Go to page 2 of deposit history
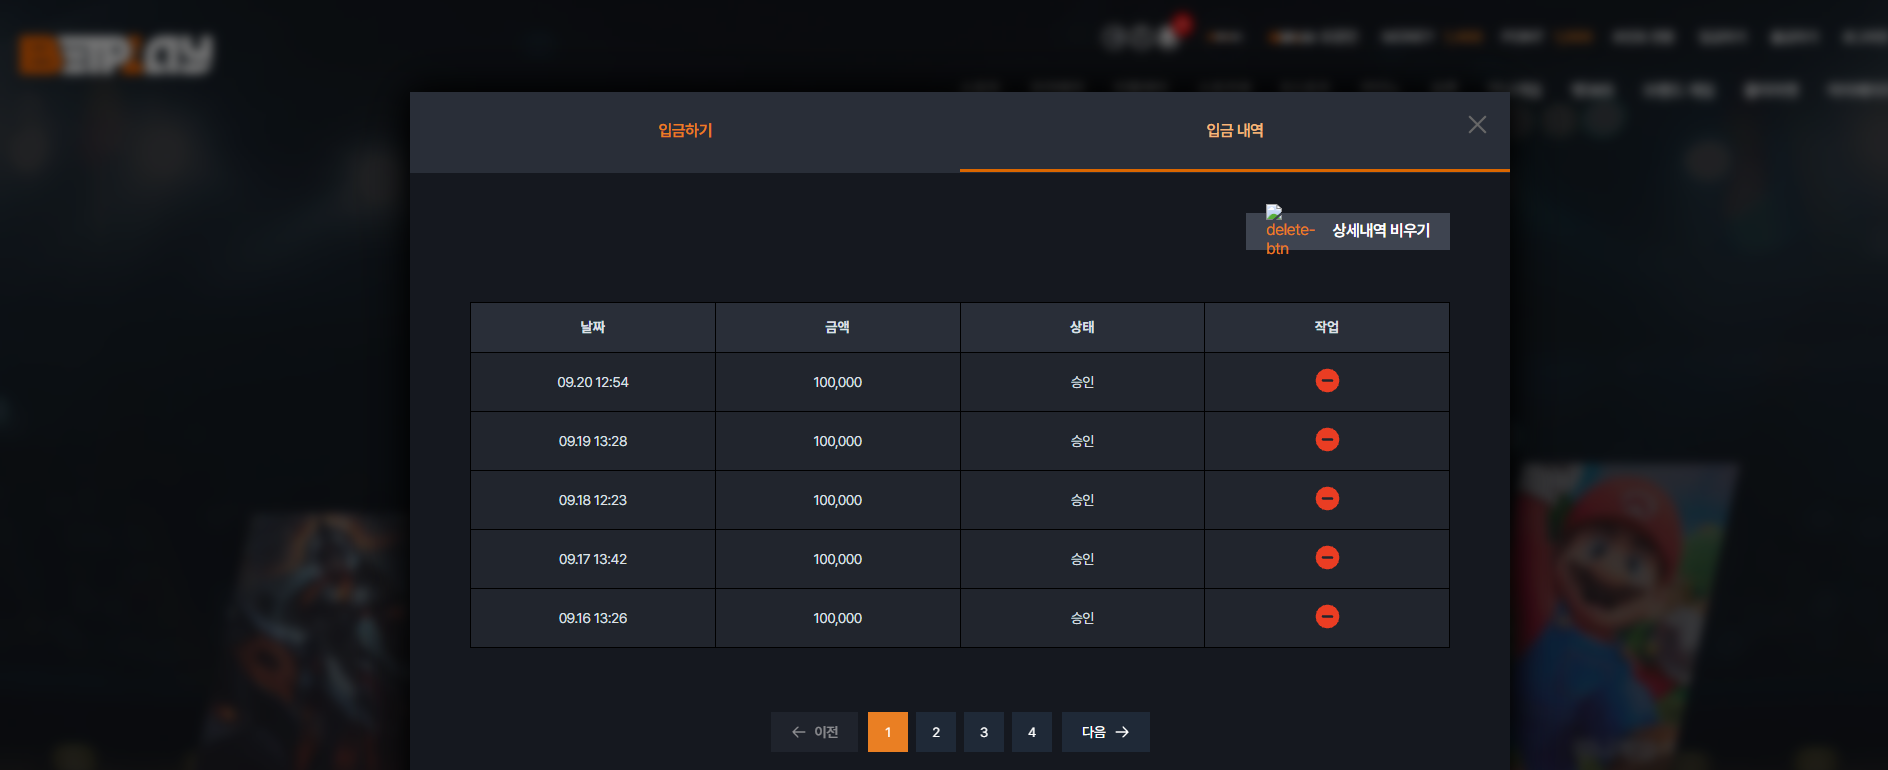 [x=936, y=732]
